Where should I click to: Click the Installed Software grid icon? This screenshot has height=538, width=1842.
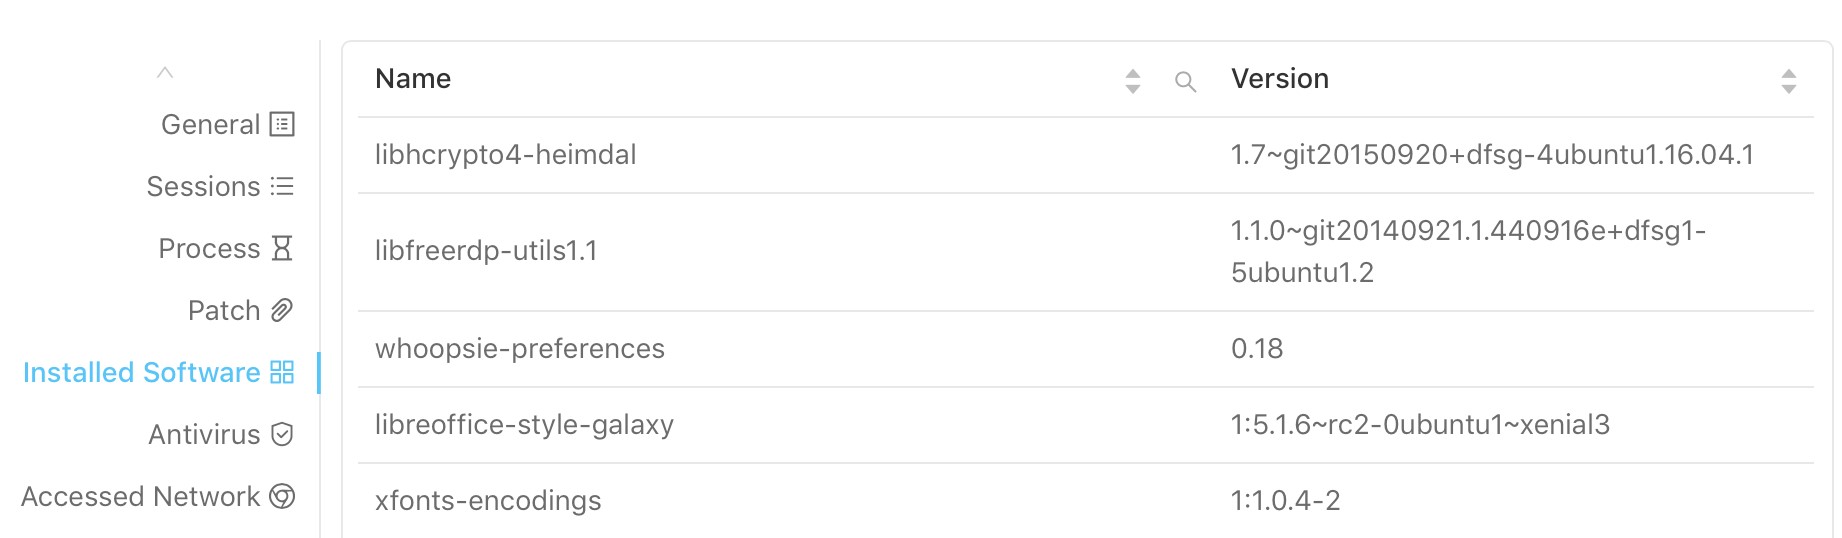282,372
